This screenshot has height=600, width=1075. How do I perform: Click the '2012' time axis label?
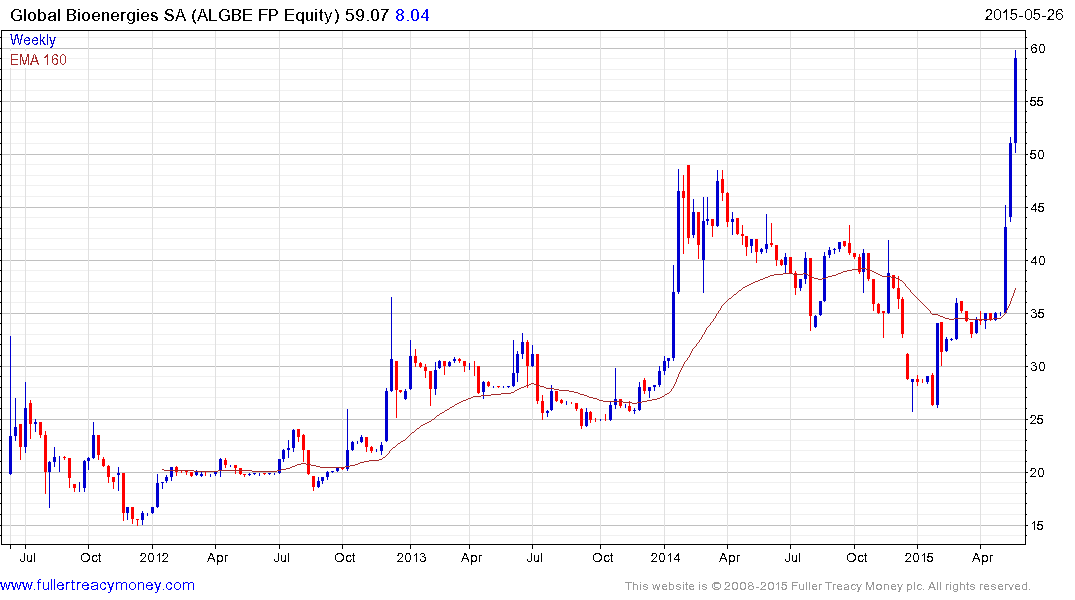[154, 557]
